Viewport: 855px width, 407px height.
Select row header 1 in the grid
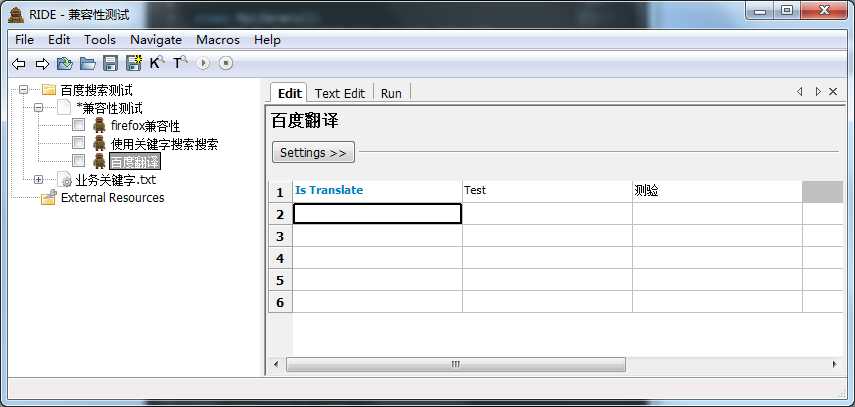(280, 192)
